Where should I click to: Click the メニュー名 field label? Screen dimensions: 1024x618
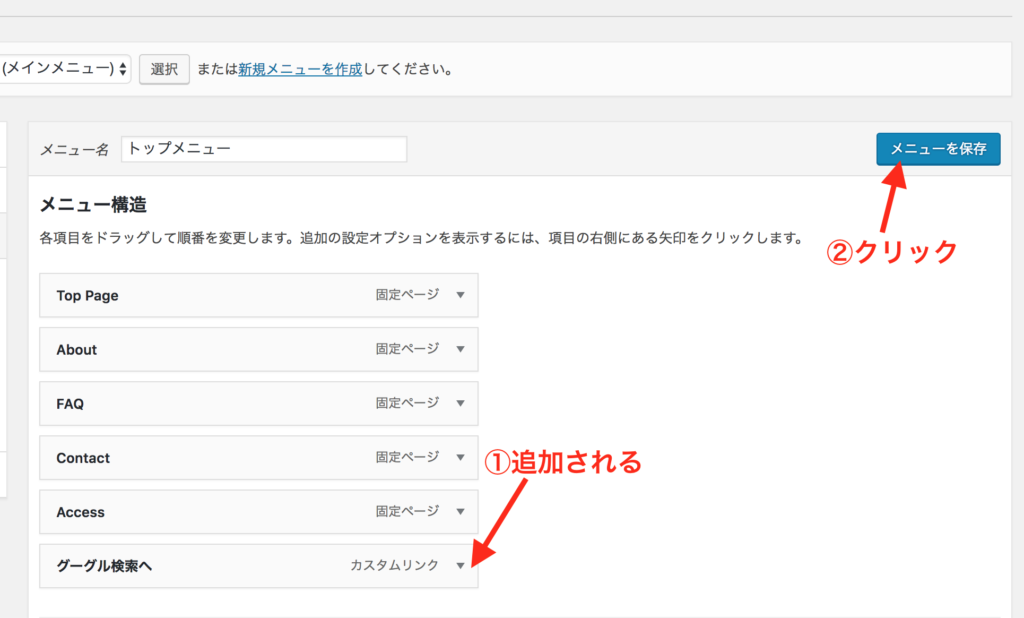(x=74, y=150)
